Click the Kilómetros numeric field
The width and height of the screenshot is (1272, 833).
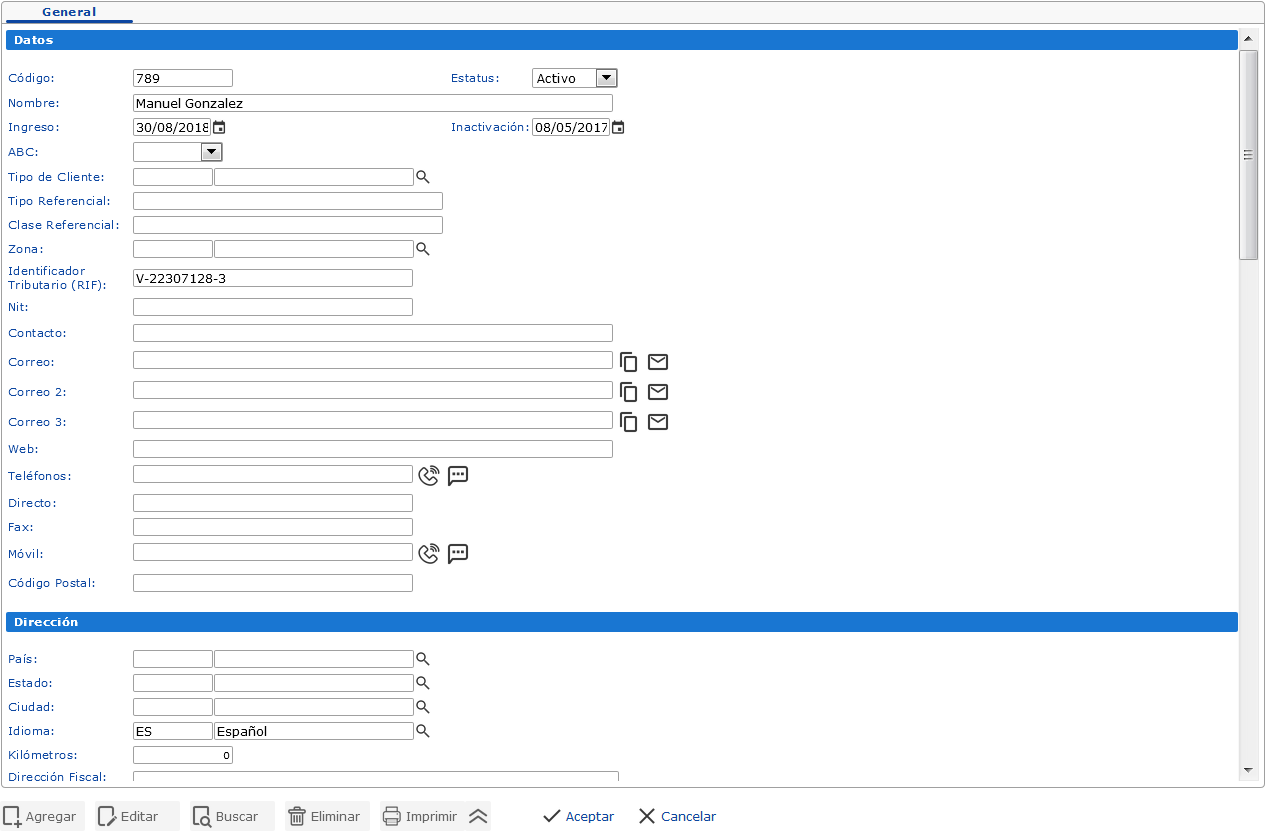pos(183,755)
